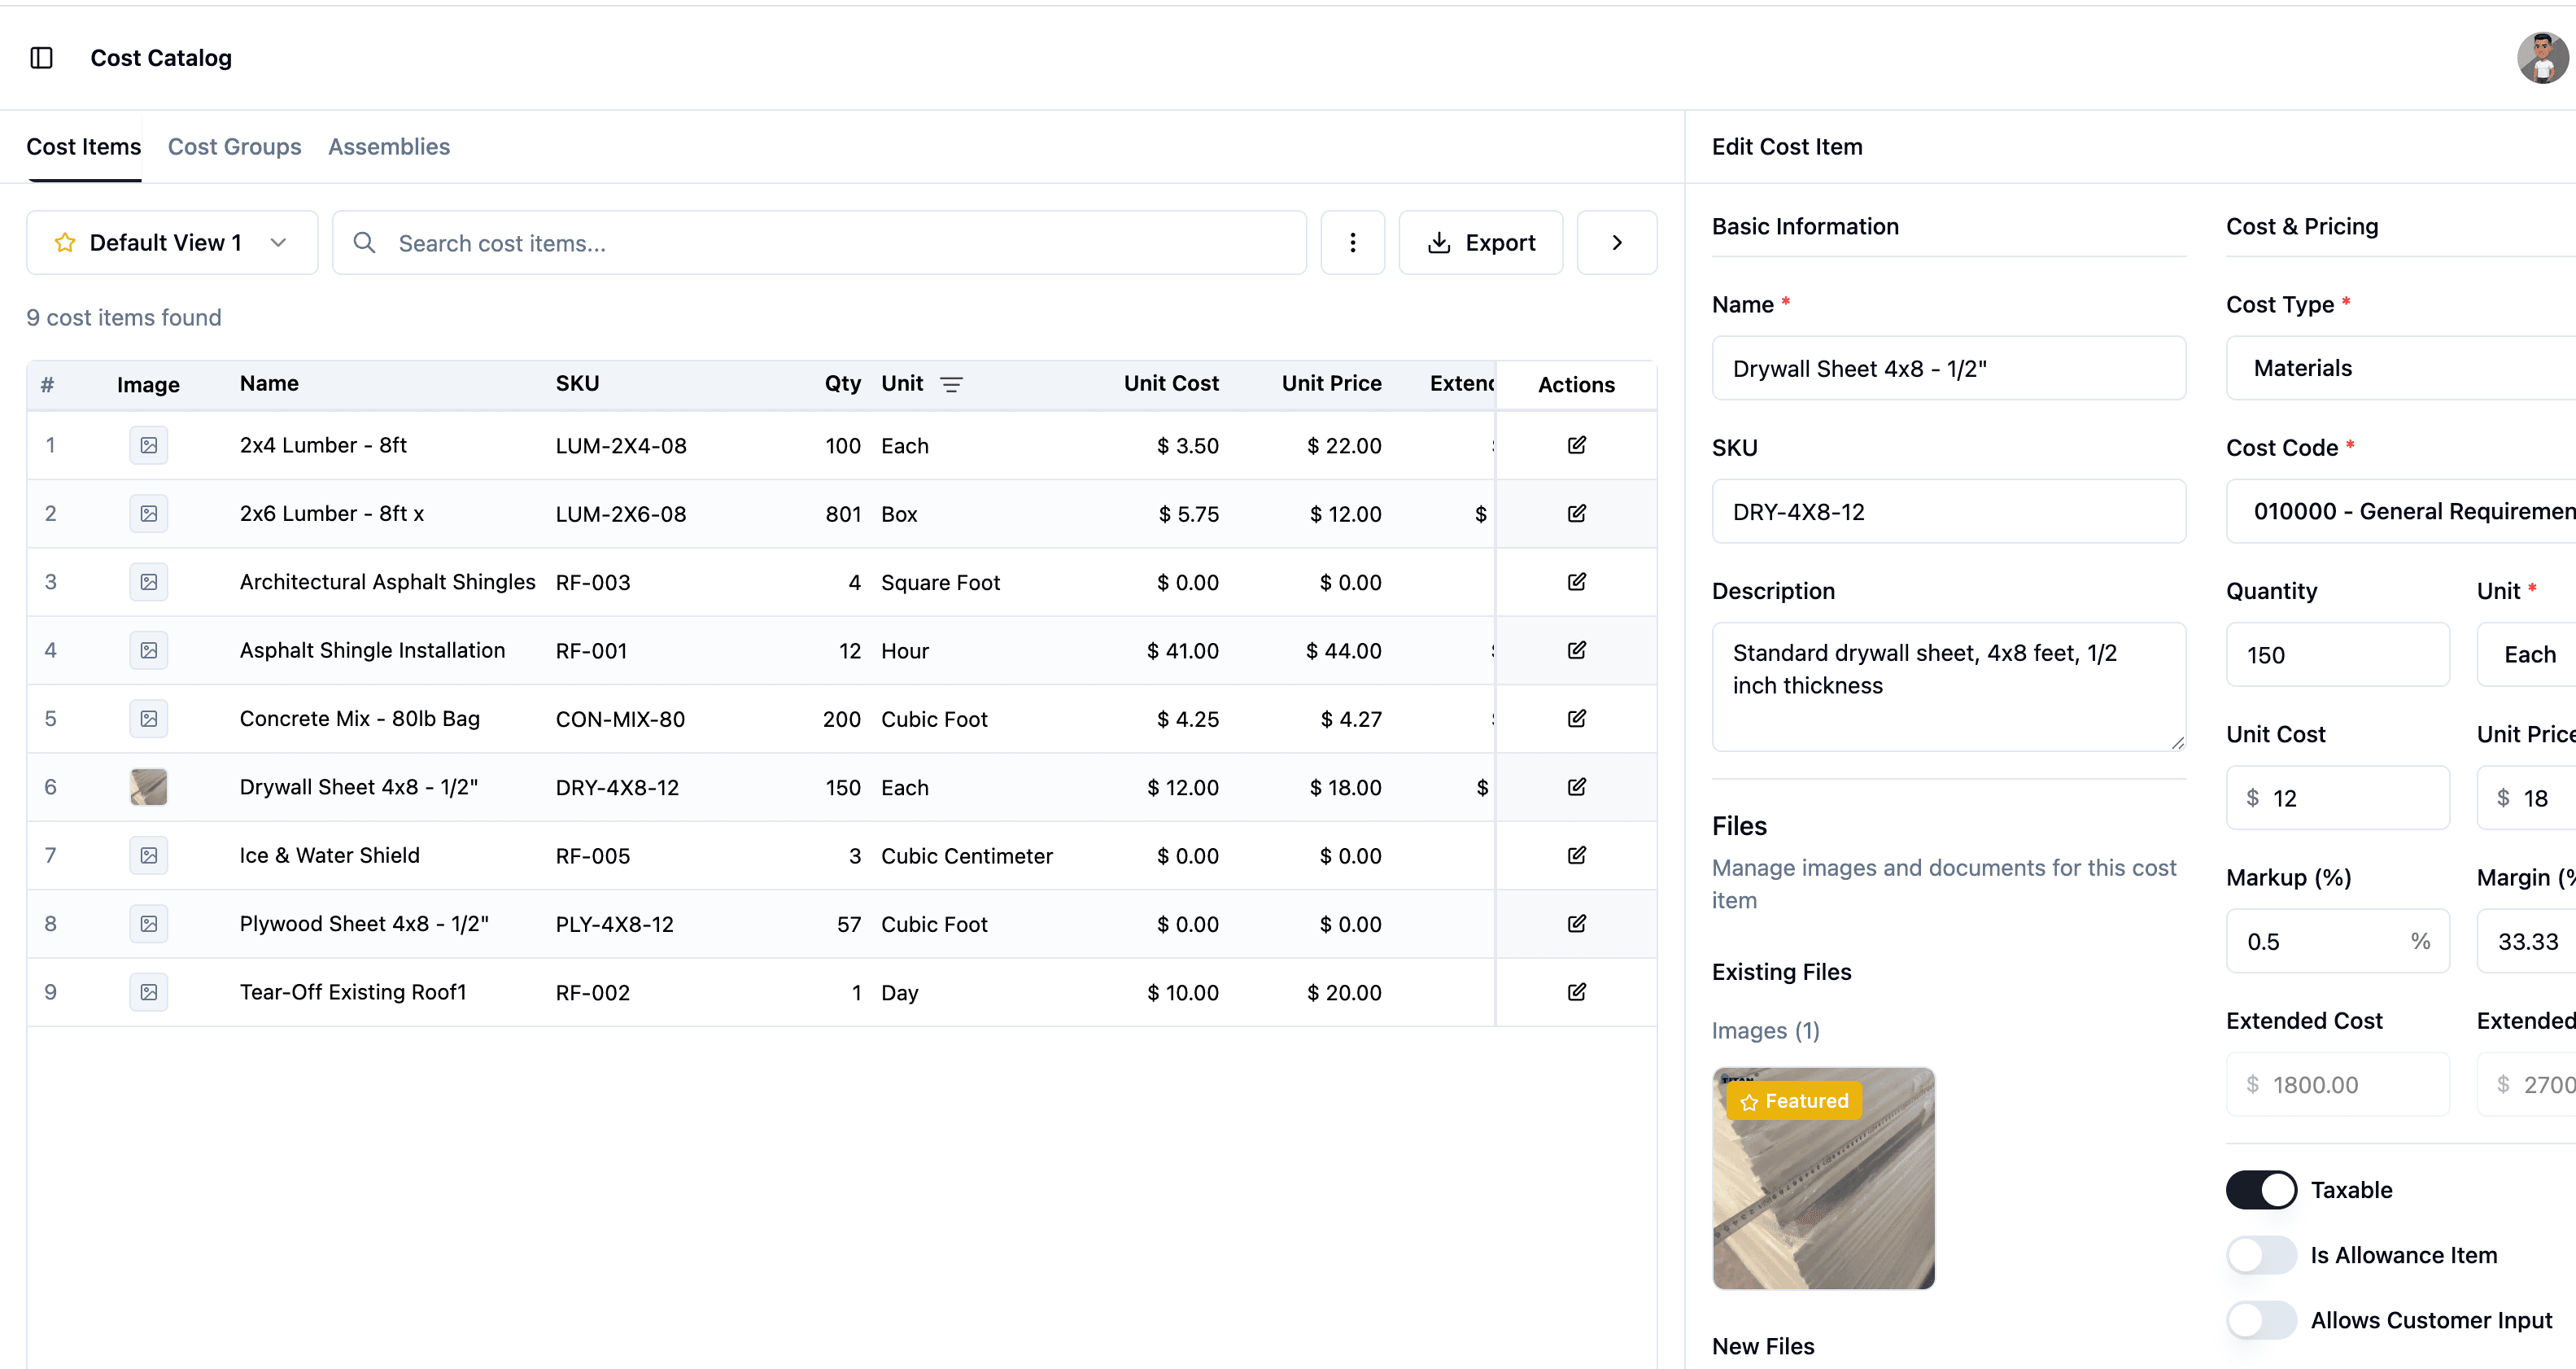The width and height of the screenshot is (2576, 1369).
Task: Turn off the Taxable toggle
Action: 2261,1190
